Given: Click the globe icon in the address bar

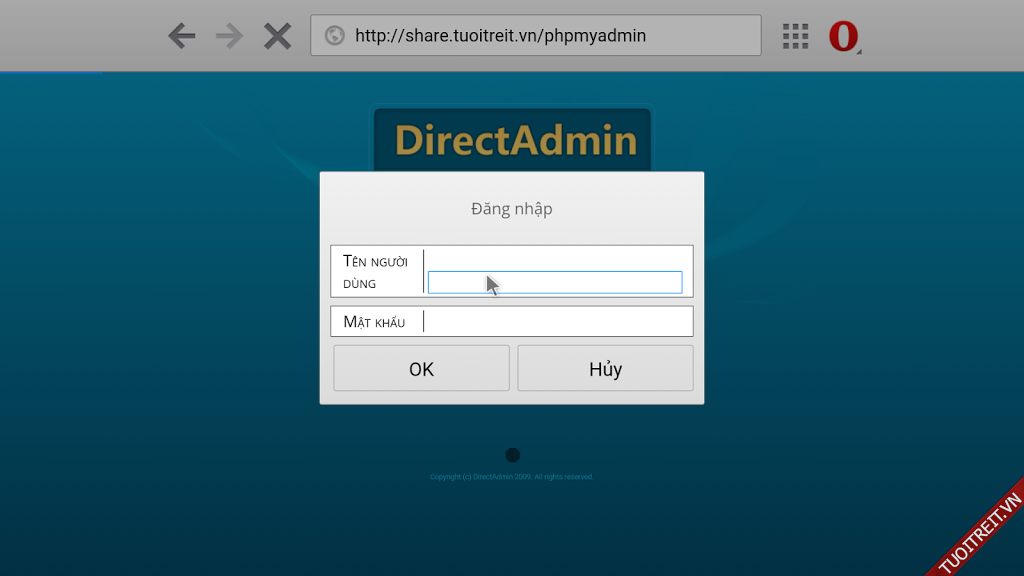Looking at the screenshot, I should click(335, 36).
